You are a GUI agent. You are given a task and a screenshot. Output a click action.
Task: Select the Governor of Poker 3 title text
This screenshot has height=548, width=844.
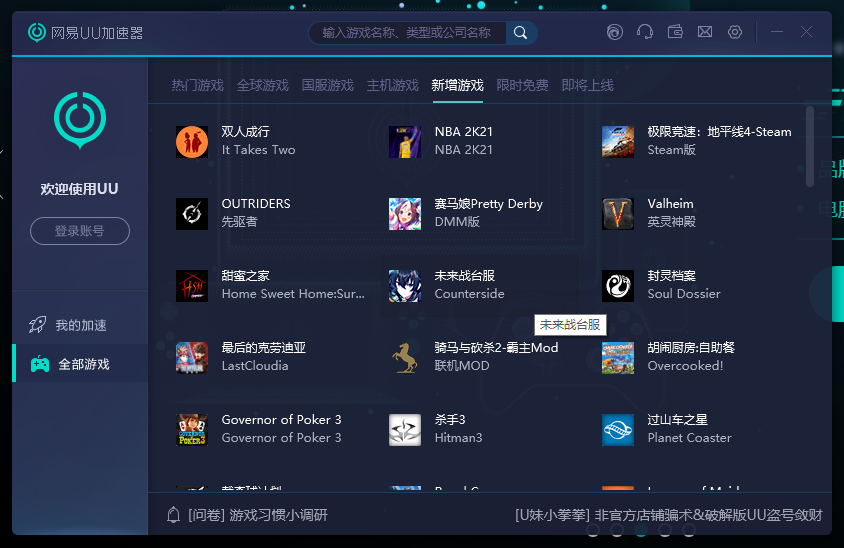click(x=281, y=420)
